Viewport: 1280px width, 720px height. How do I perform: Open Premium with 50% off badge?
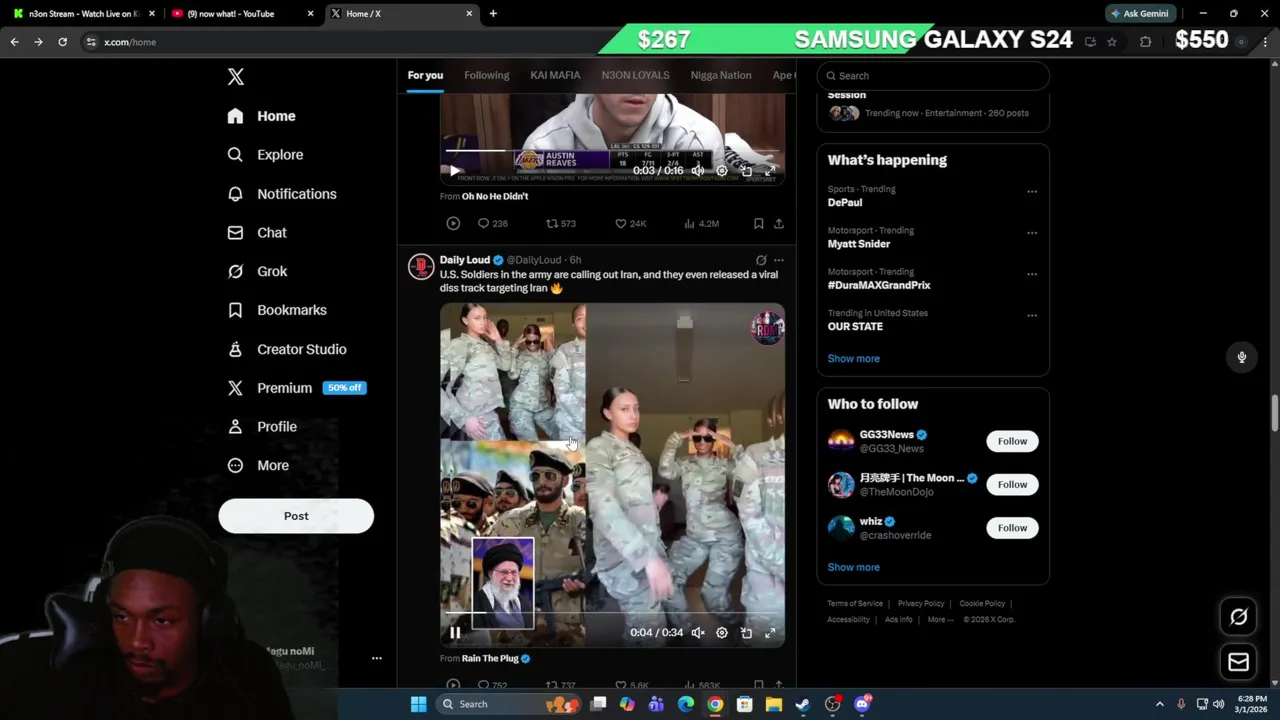point(296,388)
